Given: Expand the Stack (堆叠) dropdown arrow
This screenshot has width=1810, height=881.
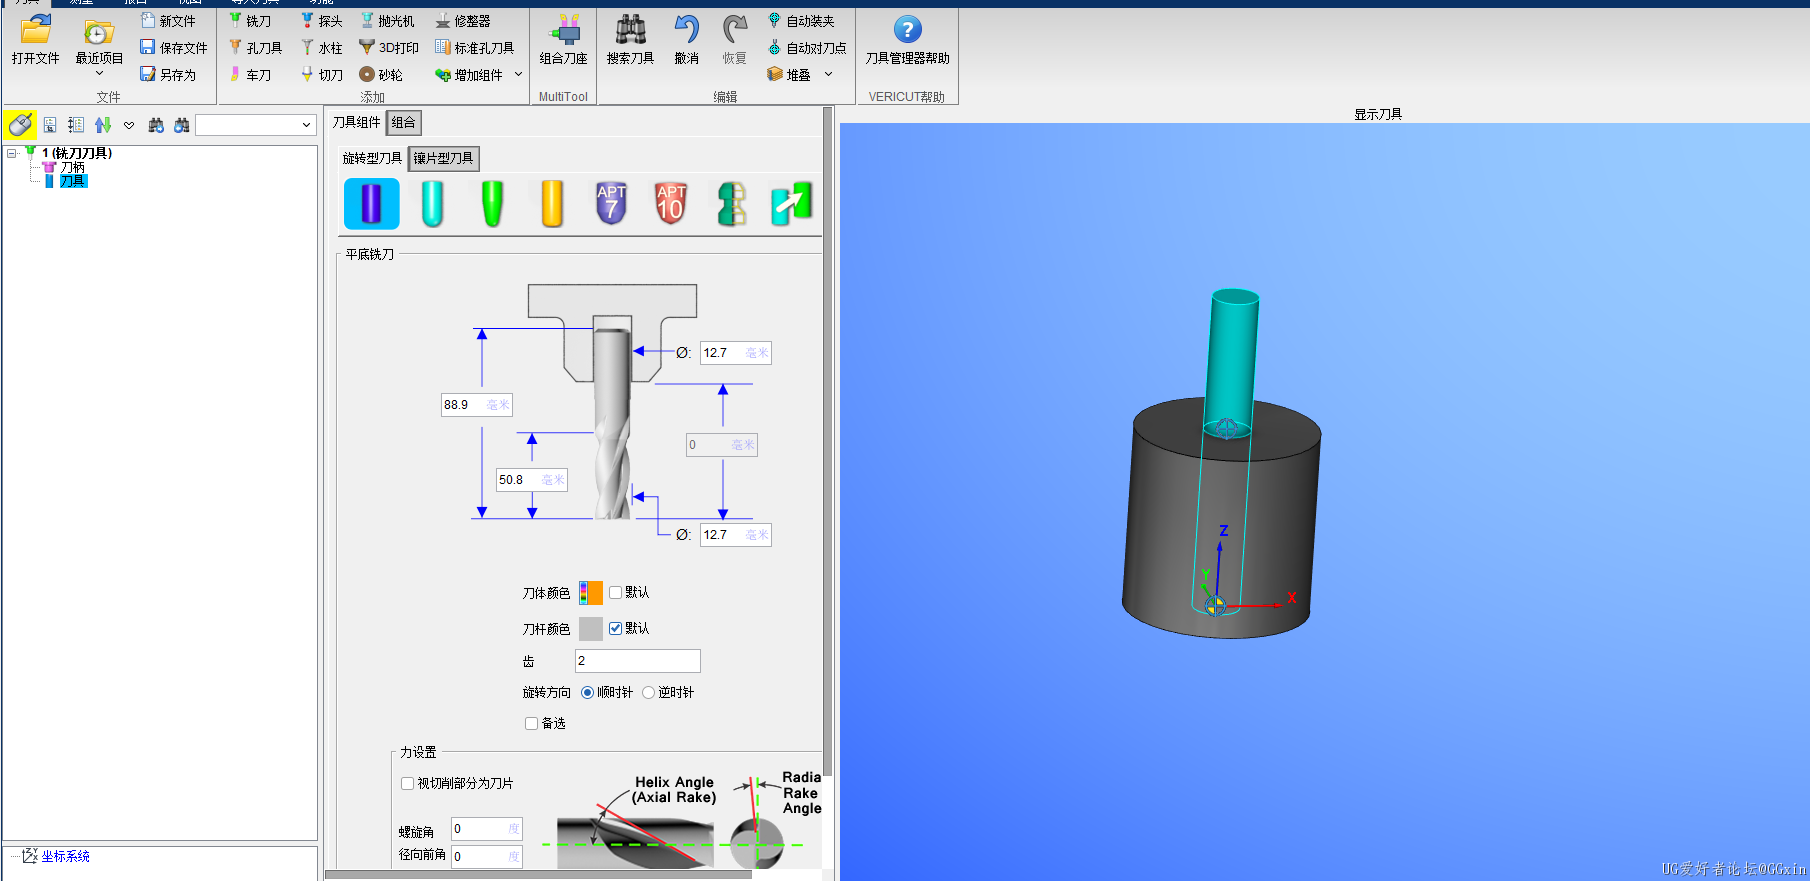Looking at the screenshot, I should (x=828, y=74).
